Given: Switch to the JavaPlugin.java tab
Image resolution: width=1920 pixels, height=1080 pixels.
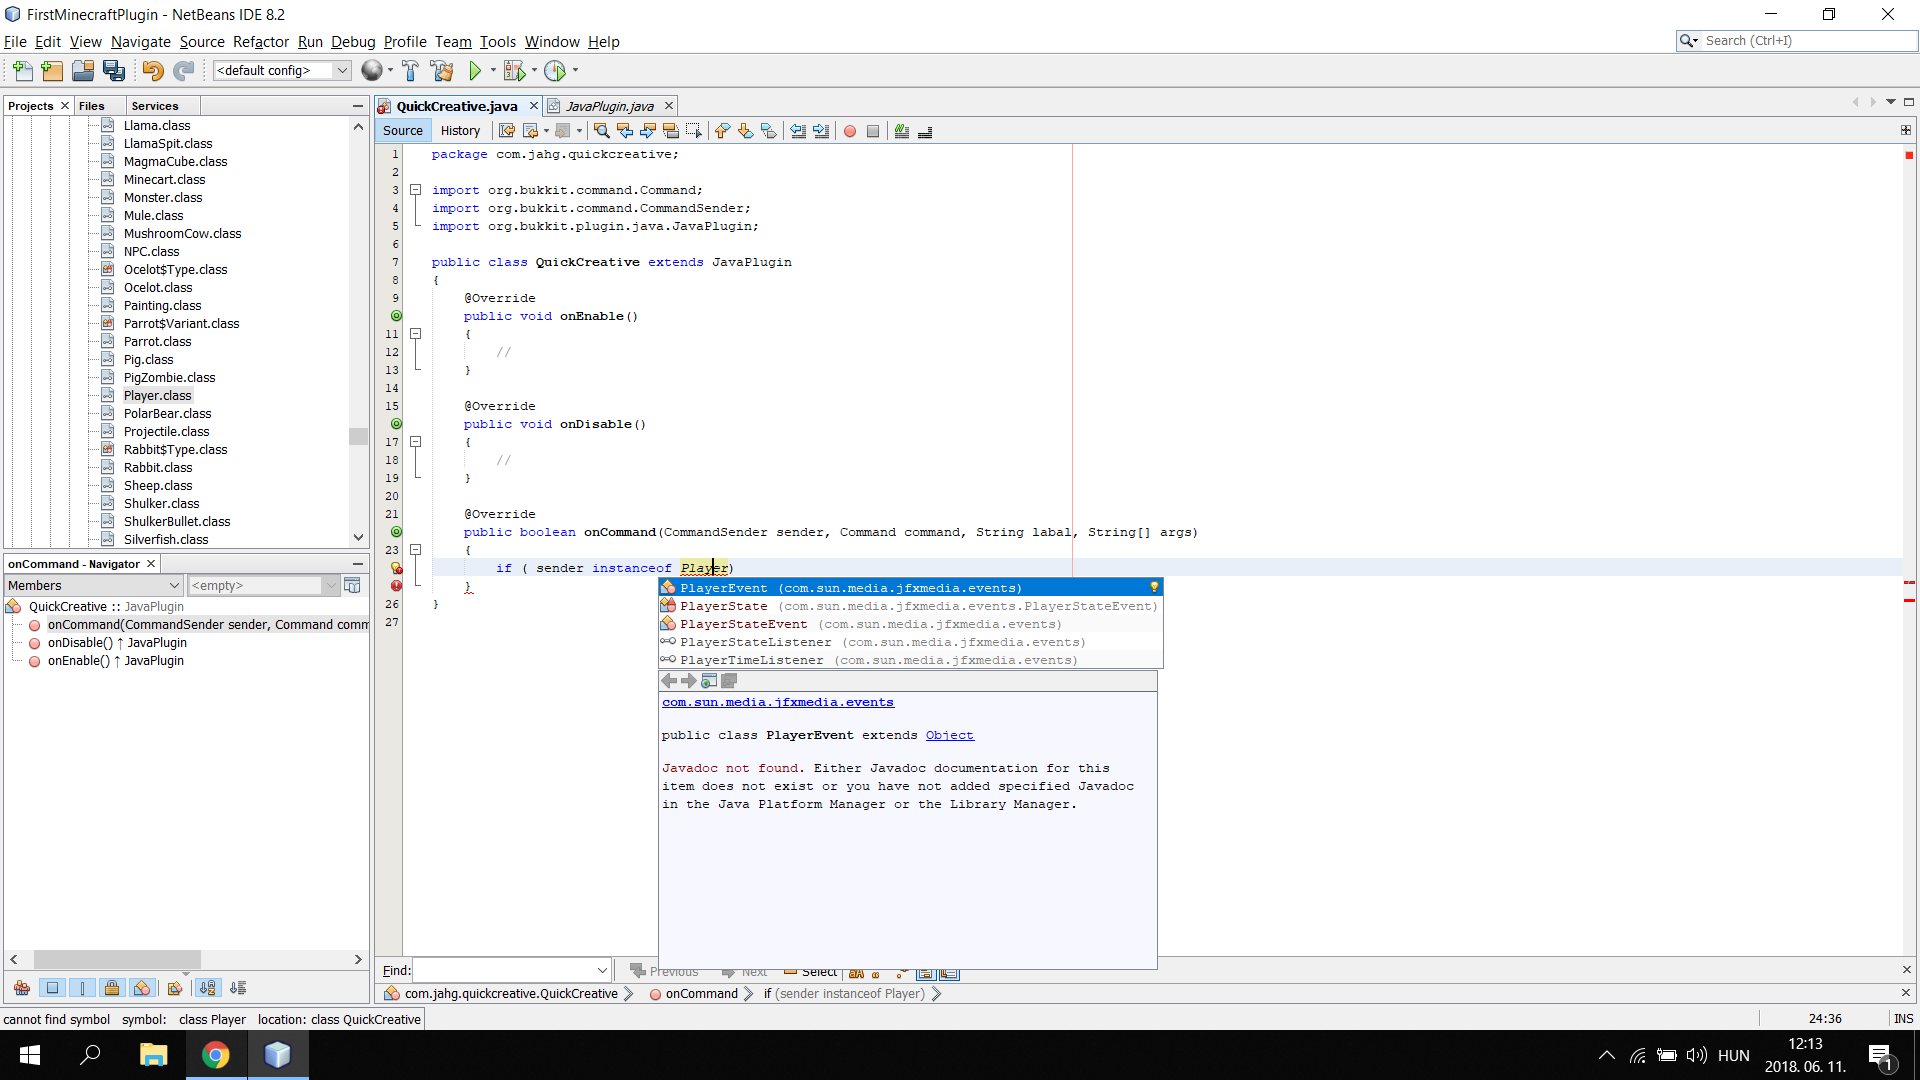Looking at the screenshot, I should click(609, 106).
